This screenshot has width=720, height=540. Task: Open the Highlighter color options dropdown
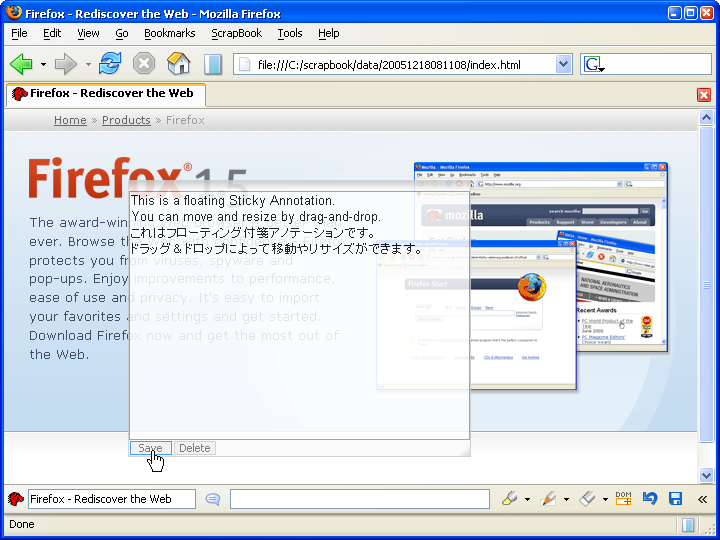pos(527,500)
